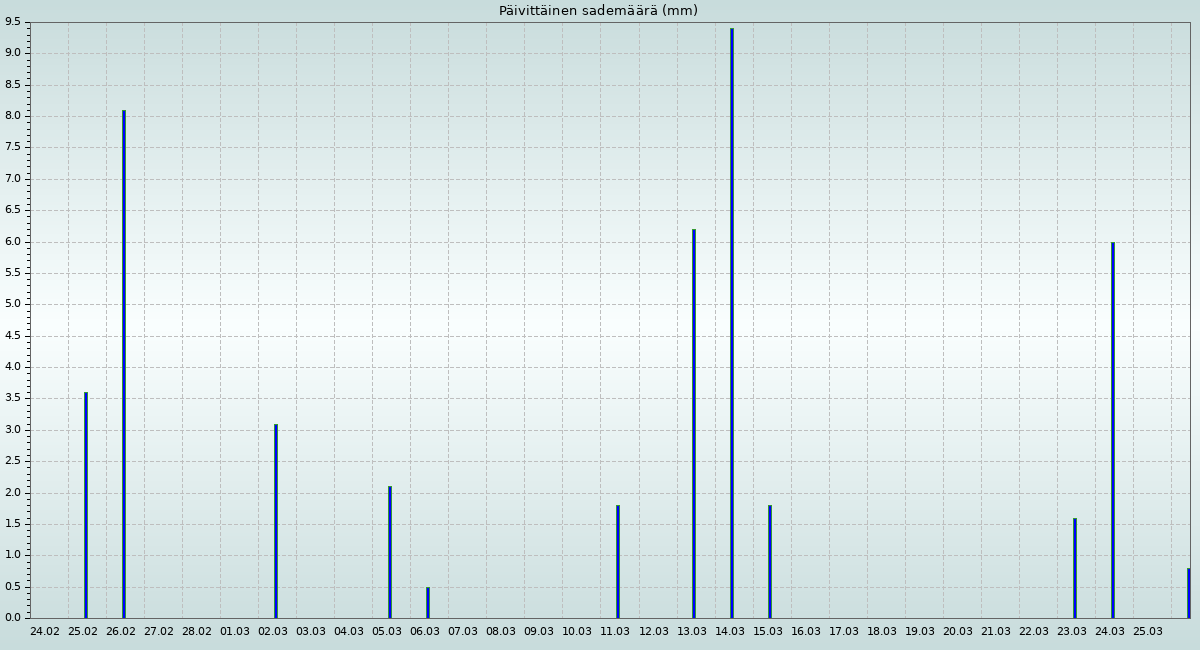
Task: Select the 20.03 x-axis date label
Action: point(957,631)
